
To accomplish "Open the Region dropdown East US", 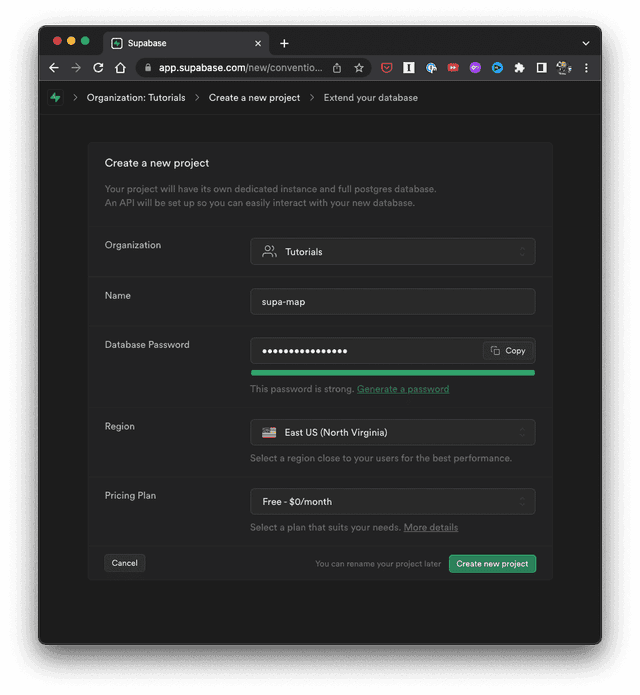I will pos(392,432).
